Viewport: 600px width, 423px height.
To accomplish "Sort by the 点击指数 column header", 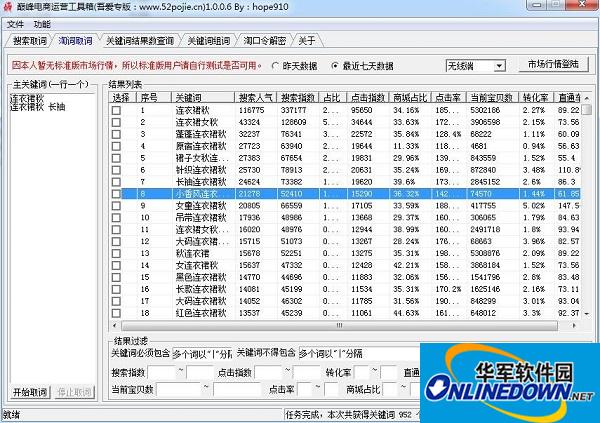I will (x=368, y=98).
